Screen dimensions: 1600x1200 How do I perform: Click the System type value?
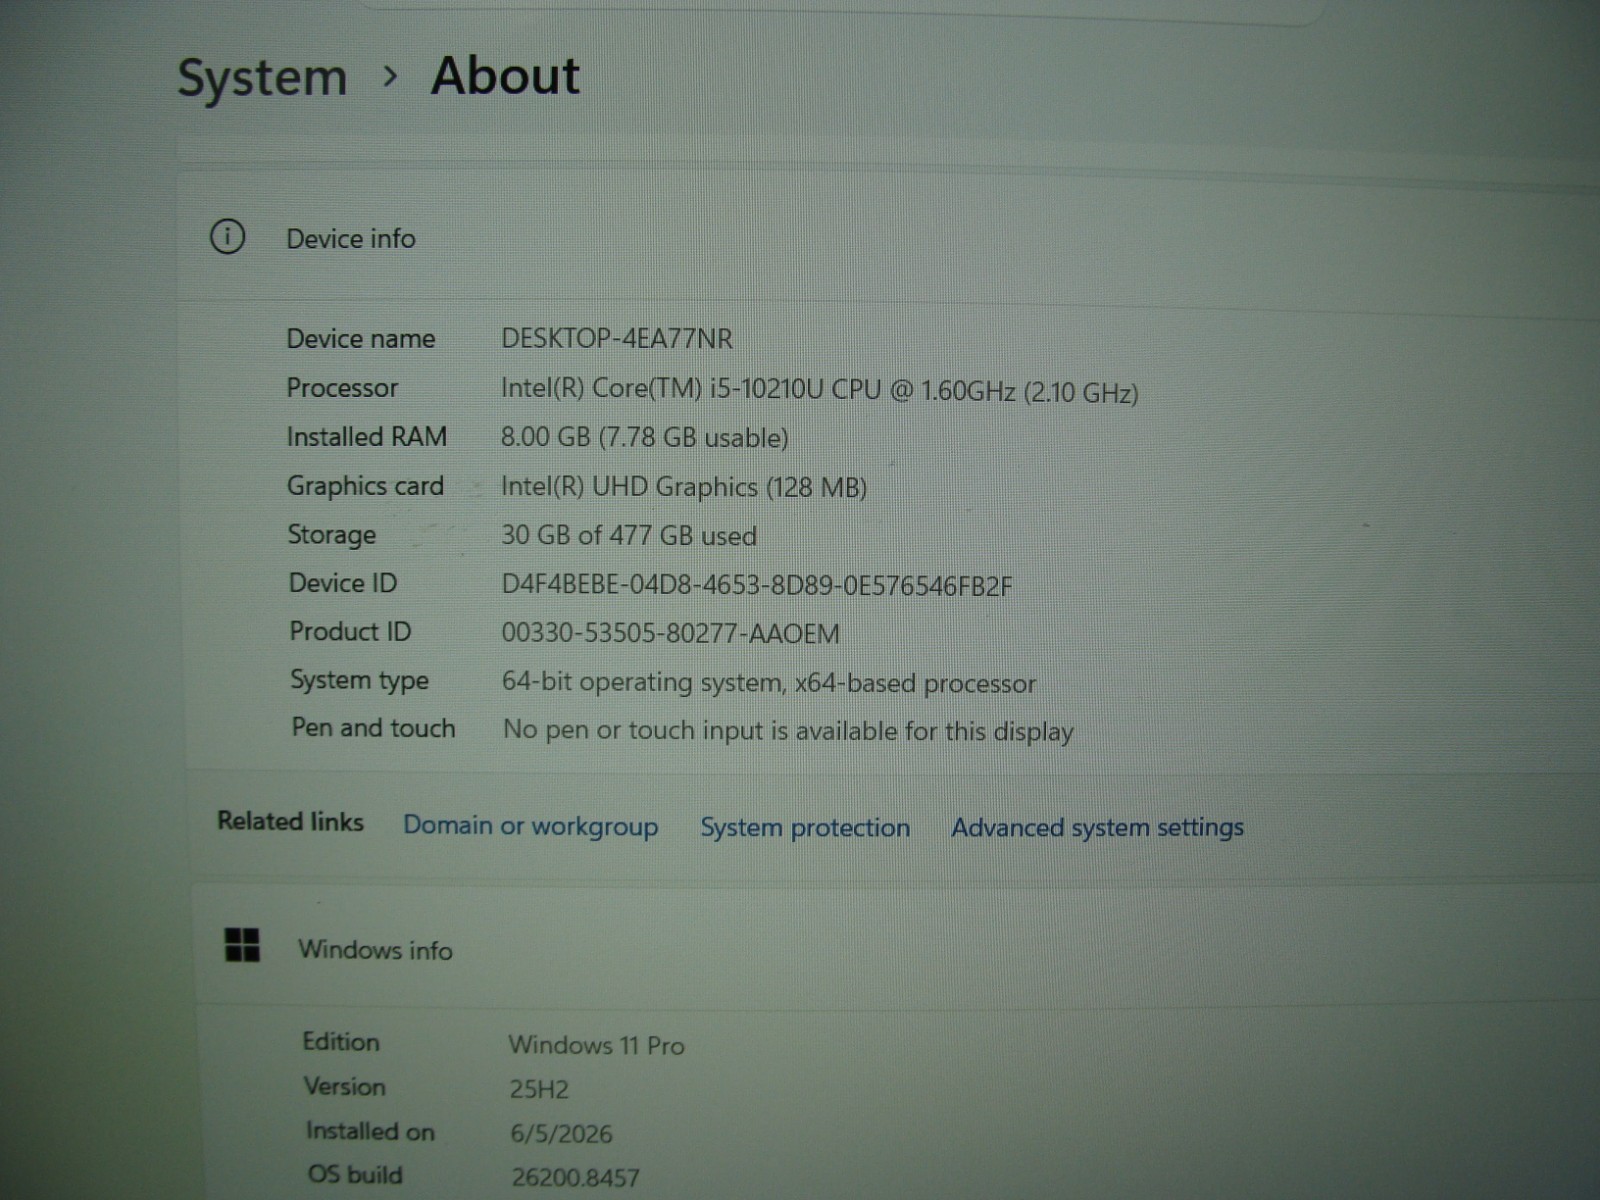[768, 683]
